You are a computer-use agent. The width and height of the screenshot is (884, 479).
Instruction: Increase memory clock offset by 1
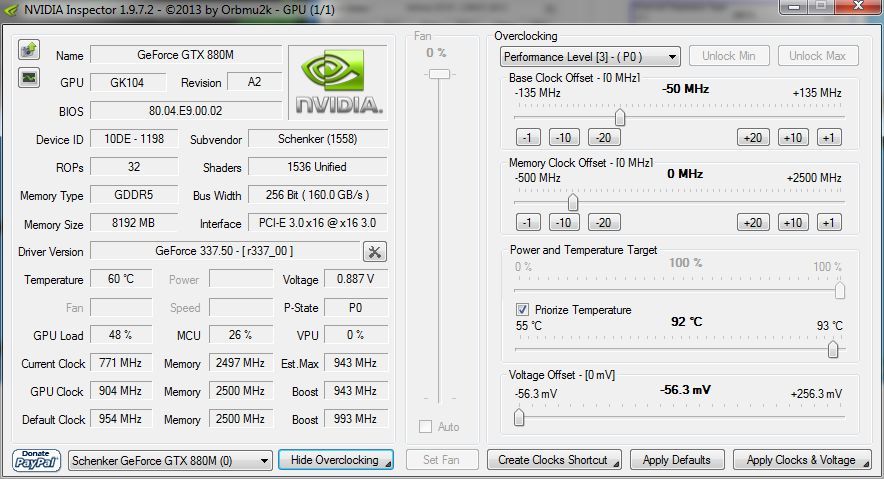(x=829, y=223)
